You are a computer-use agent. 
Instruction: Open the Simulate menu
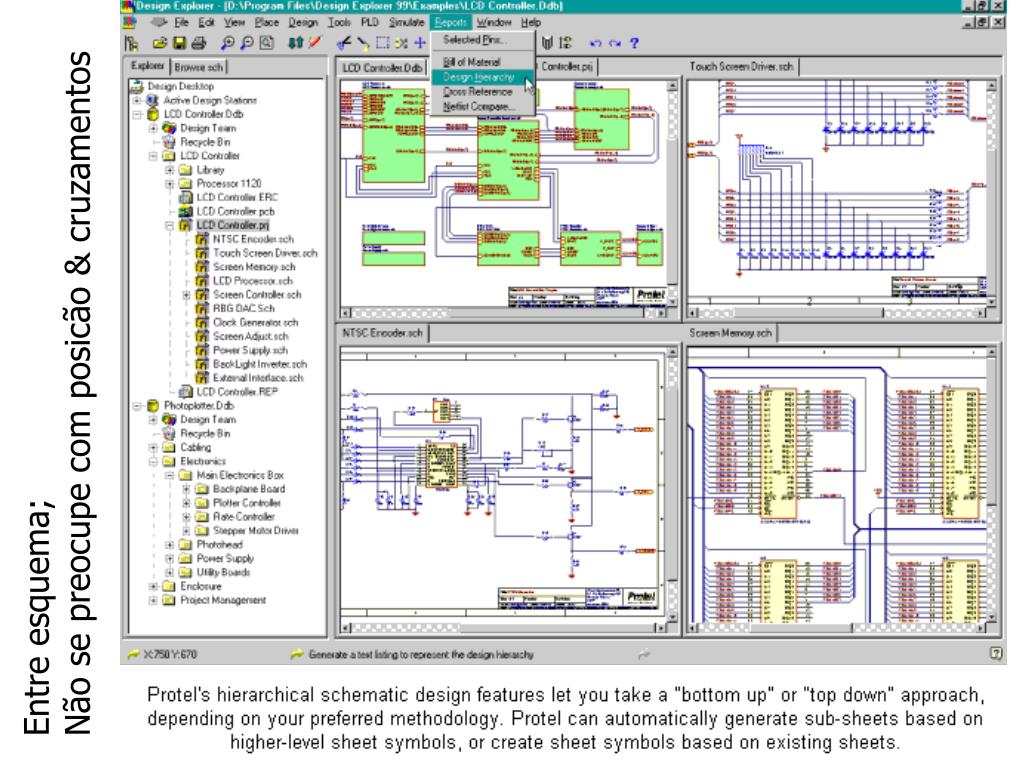pyautogui.click(x=406, y=22)
